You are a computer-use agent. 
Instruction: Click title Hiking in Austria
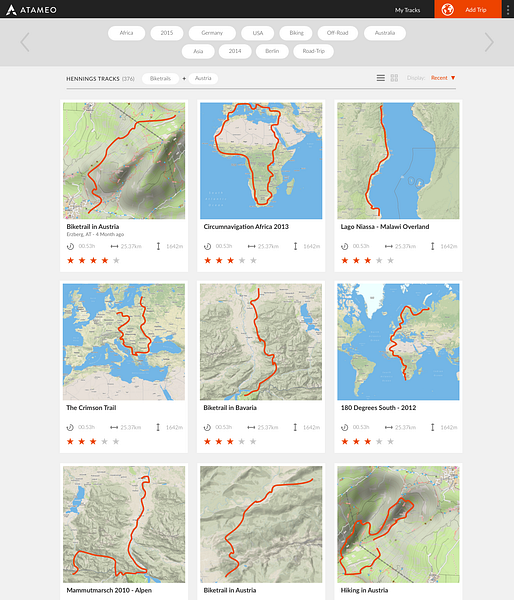[x=364, y=590]
